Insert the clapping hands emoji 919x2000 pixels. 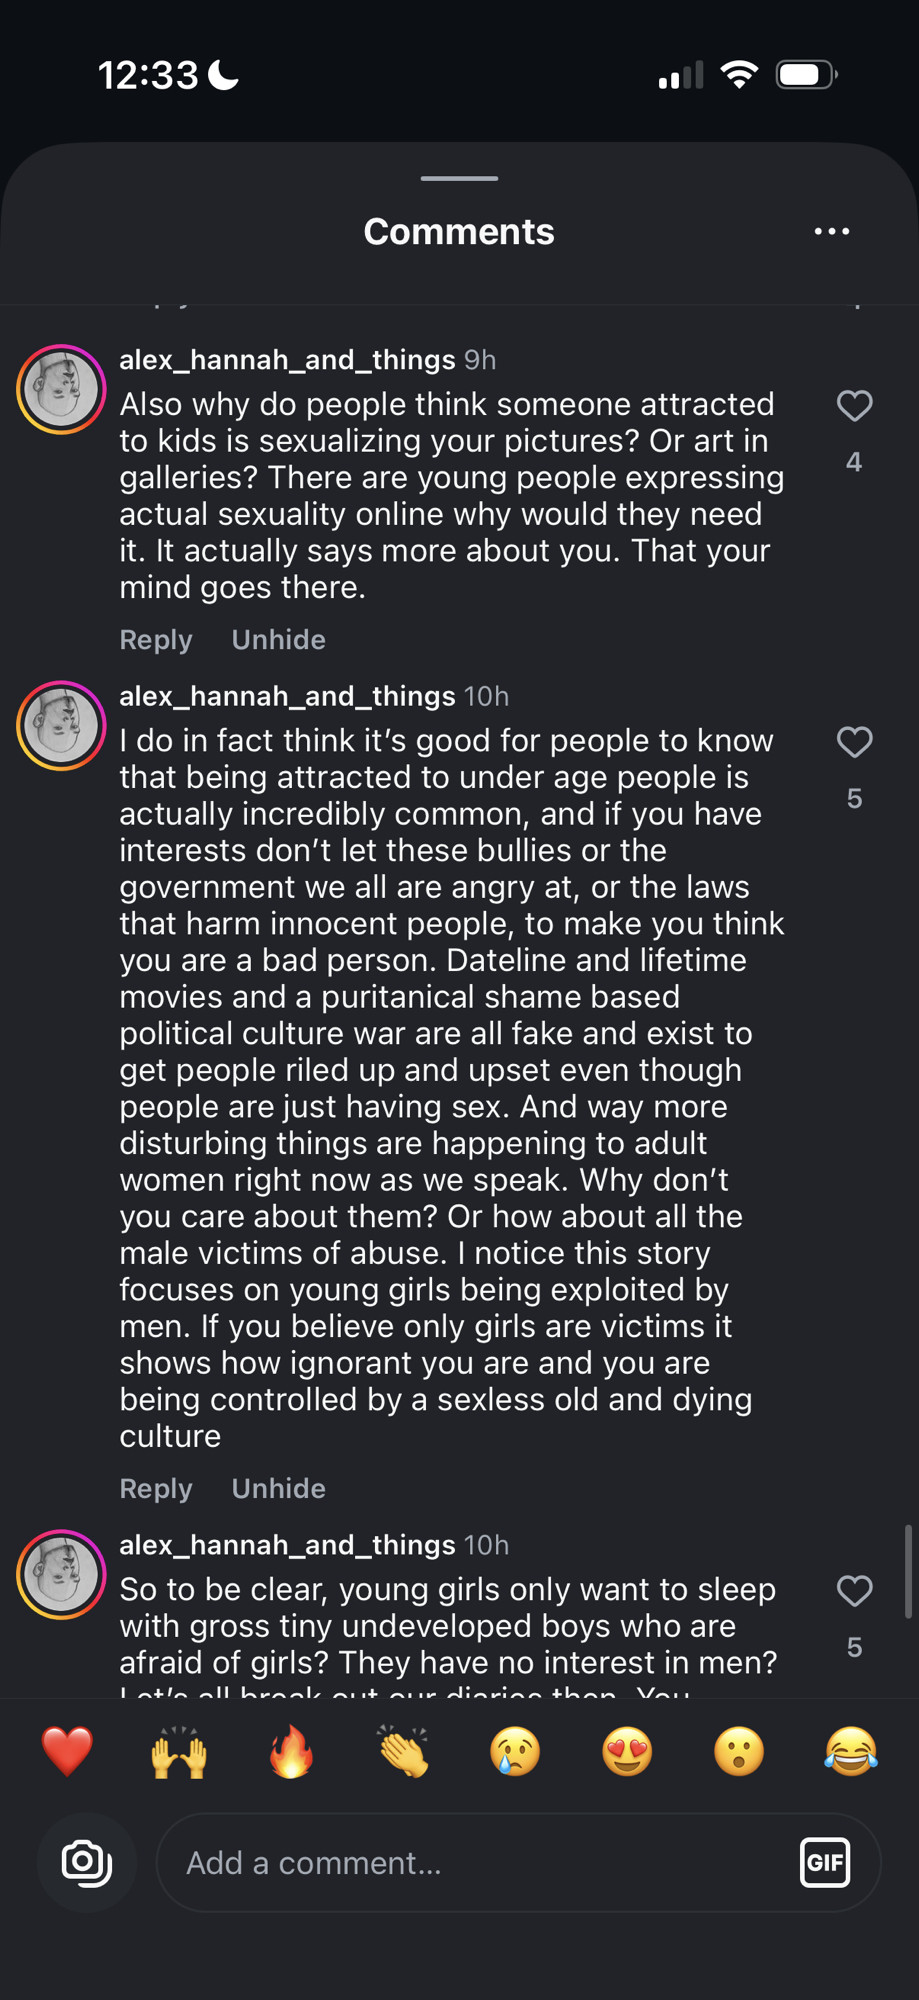pyautogui.click(x=403, y=1752)
